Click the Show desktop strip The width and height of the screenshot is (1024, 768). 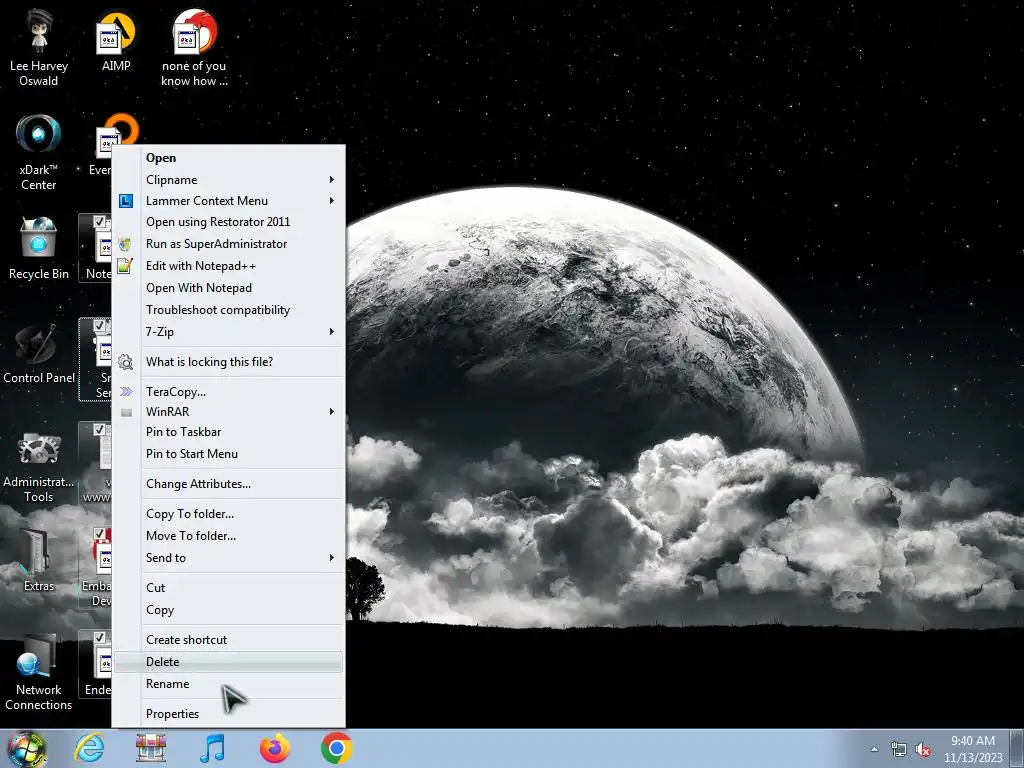(1017, 749)
